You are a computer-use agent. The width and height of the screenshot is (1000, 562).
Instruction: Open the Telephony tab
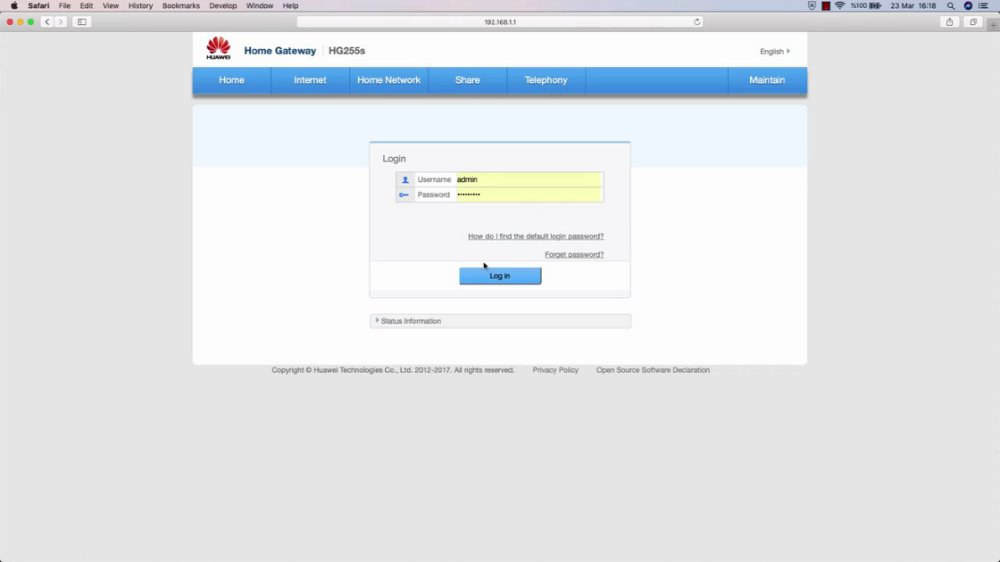[546, 80]
